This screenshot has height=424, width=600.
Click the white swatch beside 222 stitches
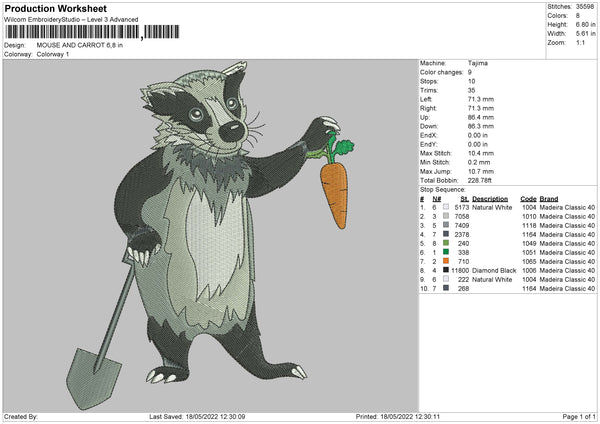click(x=446, y=279)
